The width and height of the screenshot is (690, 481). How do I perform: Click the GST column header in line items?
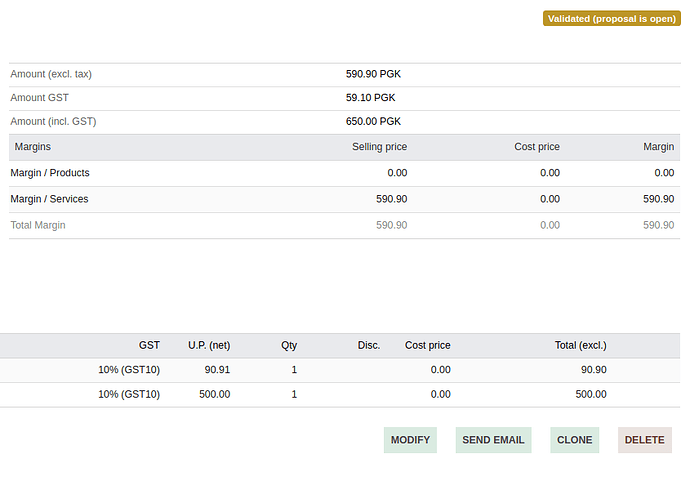(x=149, y=345)
